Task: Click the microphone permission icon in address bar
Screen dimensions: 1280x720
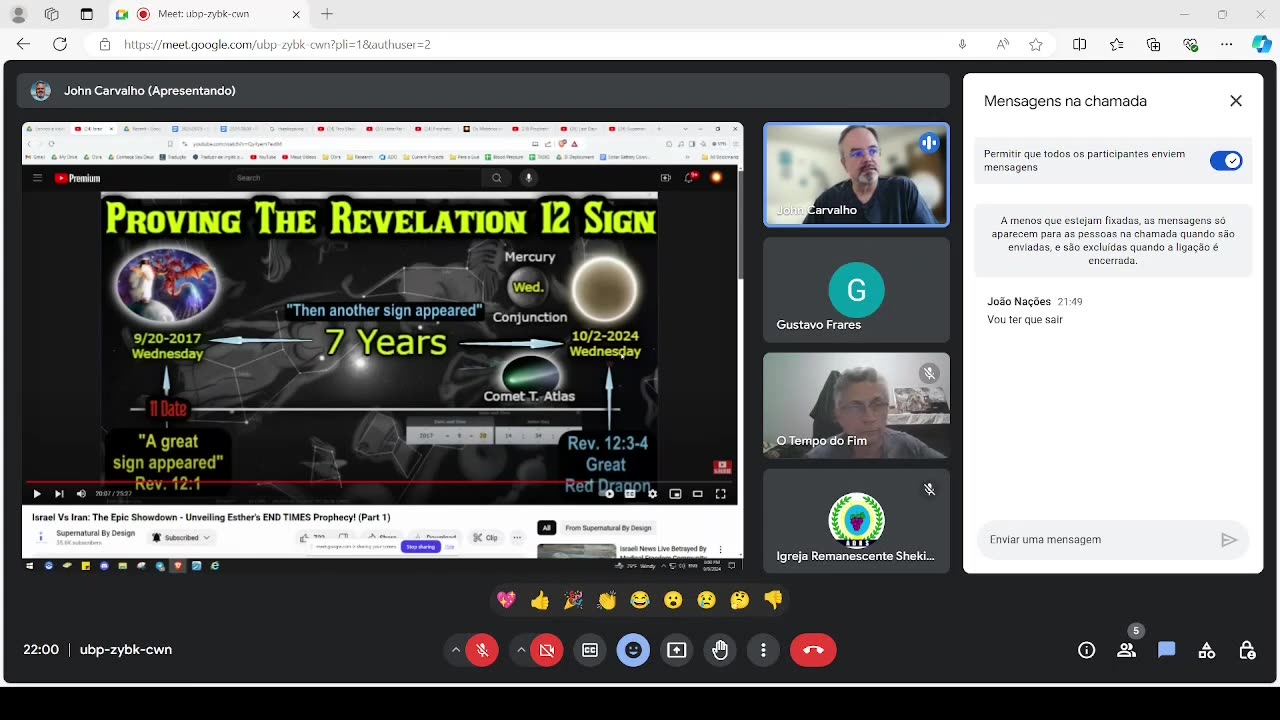Action: [x=962, y=44]
